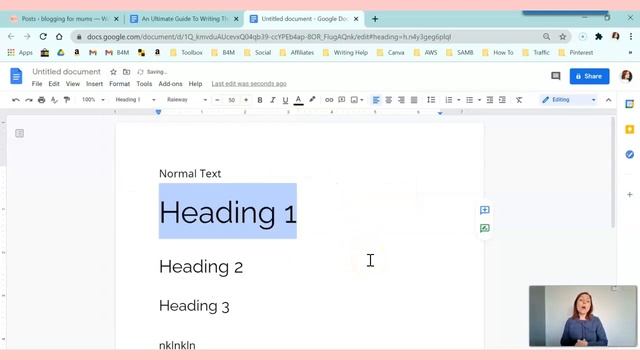The image size is (640, 360).
Task: Toggle underline formatting
Action: (285, 100)
